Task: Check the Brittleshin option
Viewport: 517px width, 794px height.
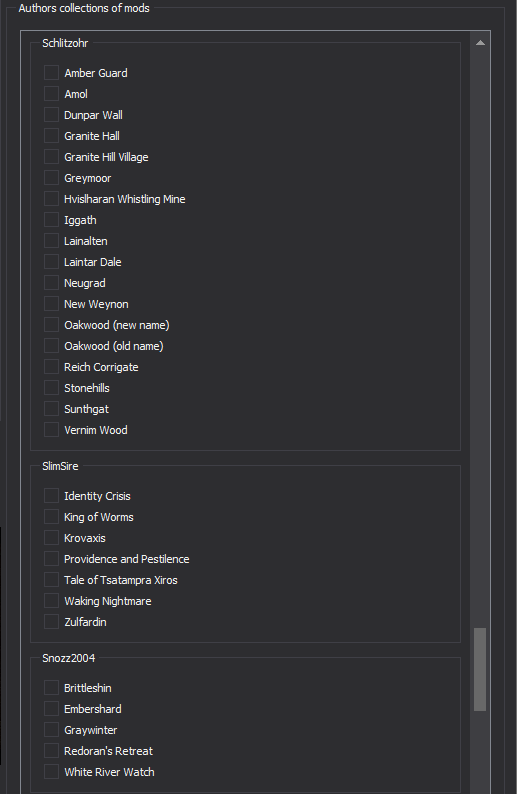Action: [51, 688]
